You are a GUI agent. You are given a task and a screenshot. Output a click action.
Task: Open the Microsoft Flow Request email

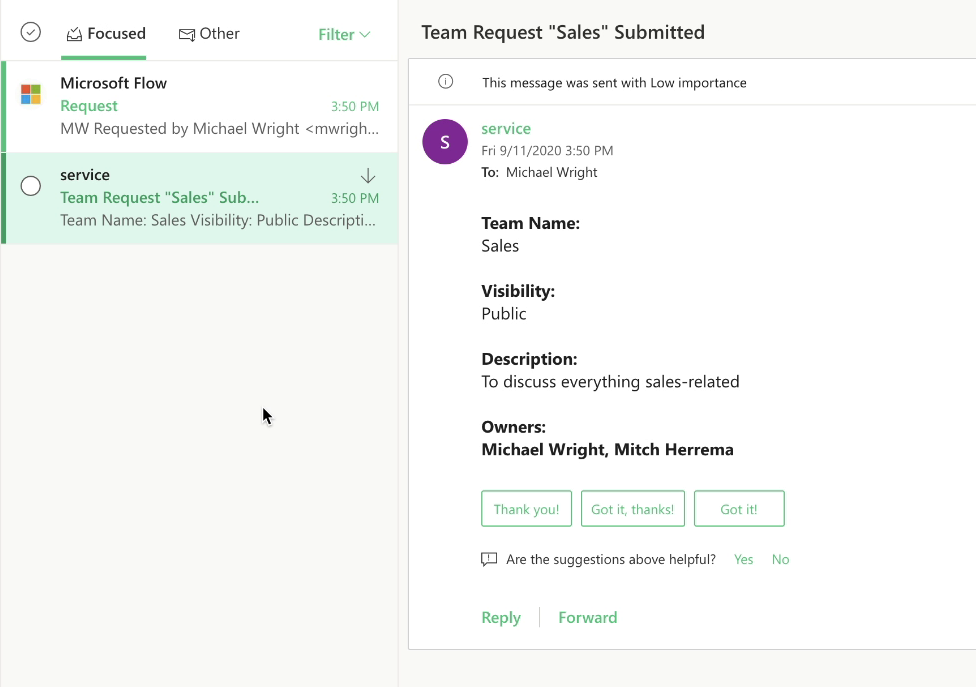tap(200, 105)
